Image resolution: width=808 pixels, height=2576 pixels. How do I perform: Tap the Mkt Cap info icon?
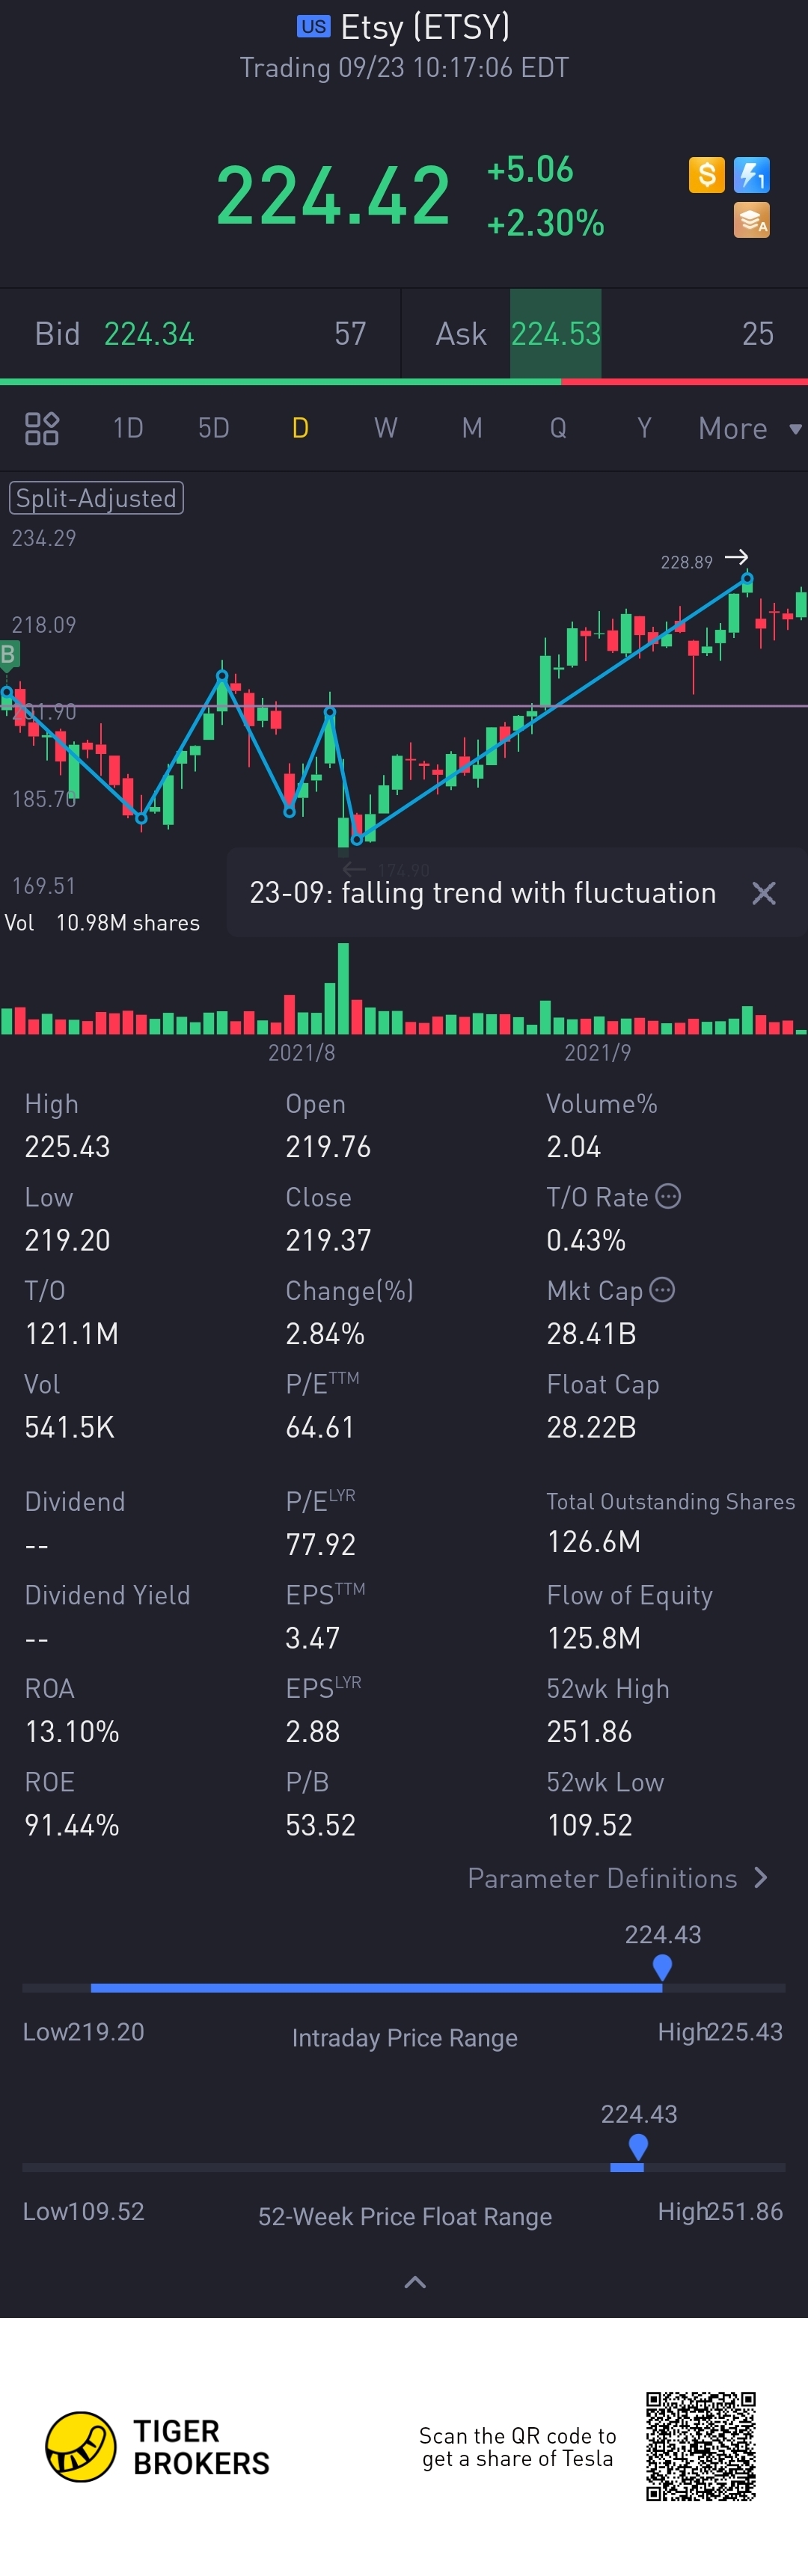tap(662, 1290)
